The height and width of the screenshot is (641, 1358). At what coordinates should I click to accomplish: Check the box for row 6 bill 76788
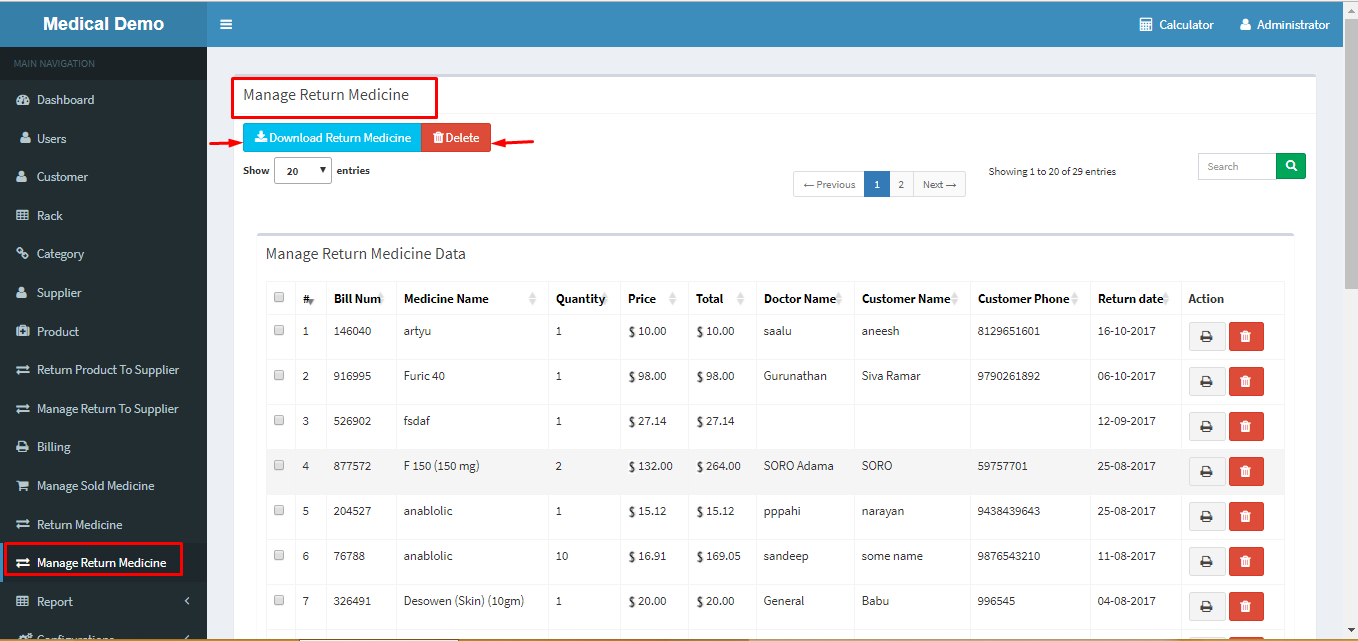coord(279,555)
